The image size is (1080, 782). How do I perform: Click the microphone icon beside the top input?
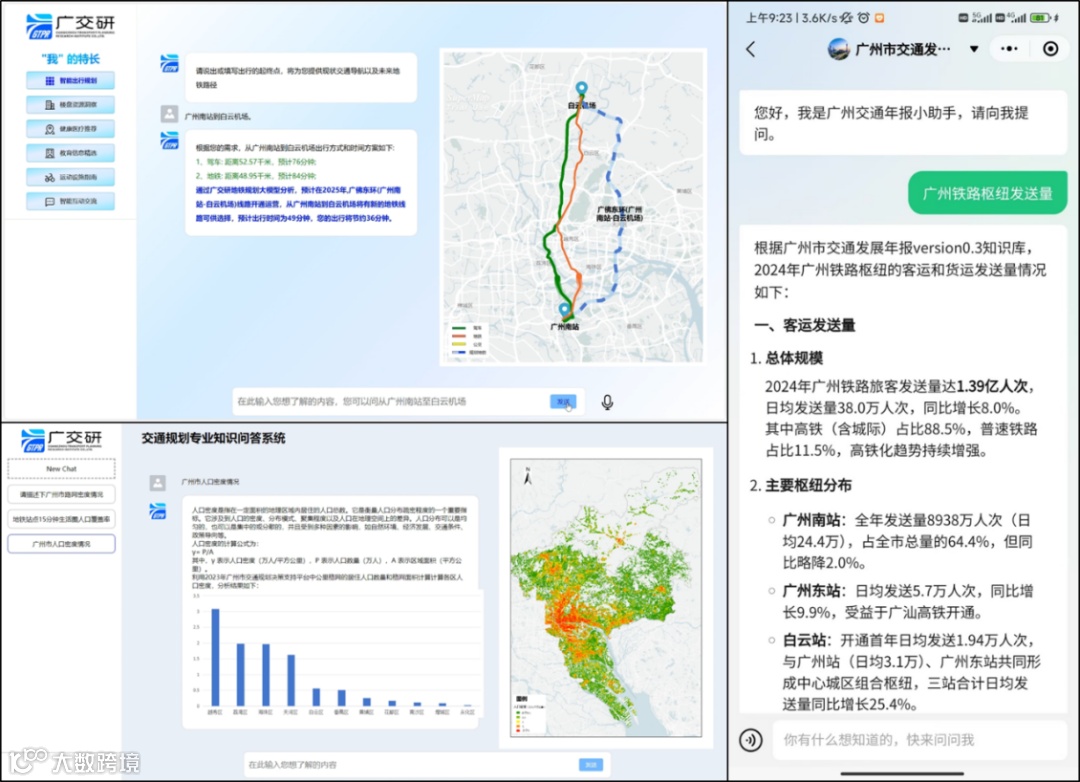click(x=607, y=402)
